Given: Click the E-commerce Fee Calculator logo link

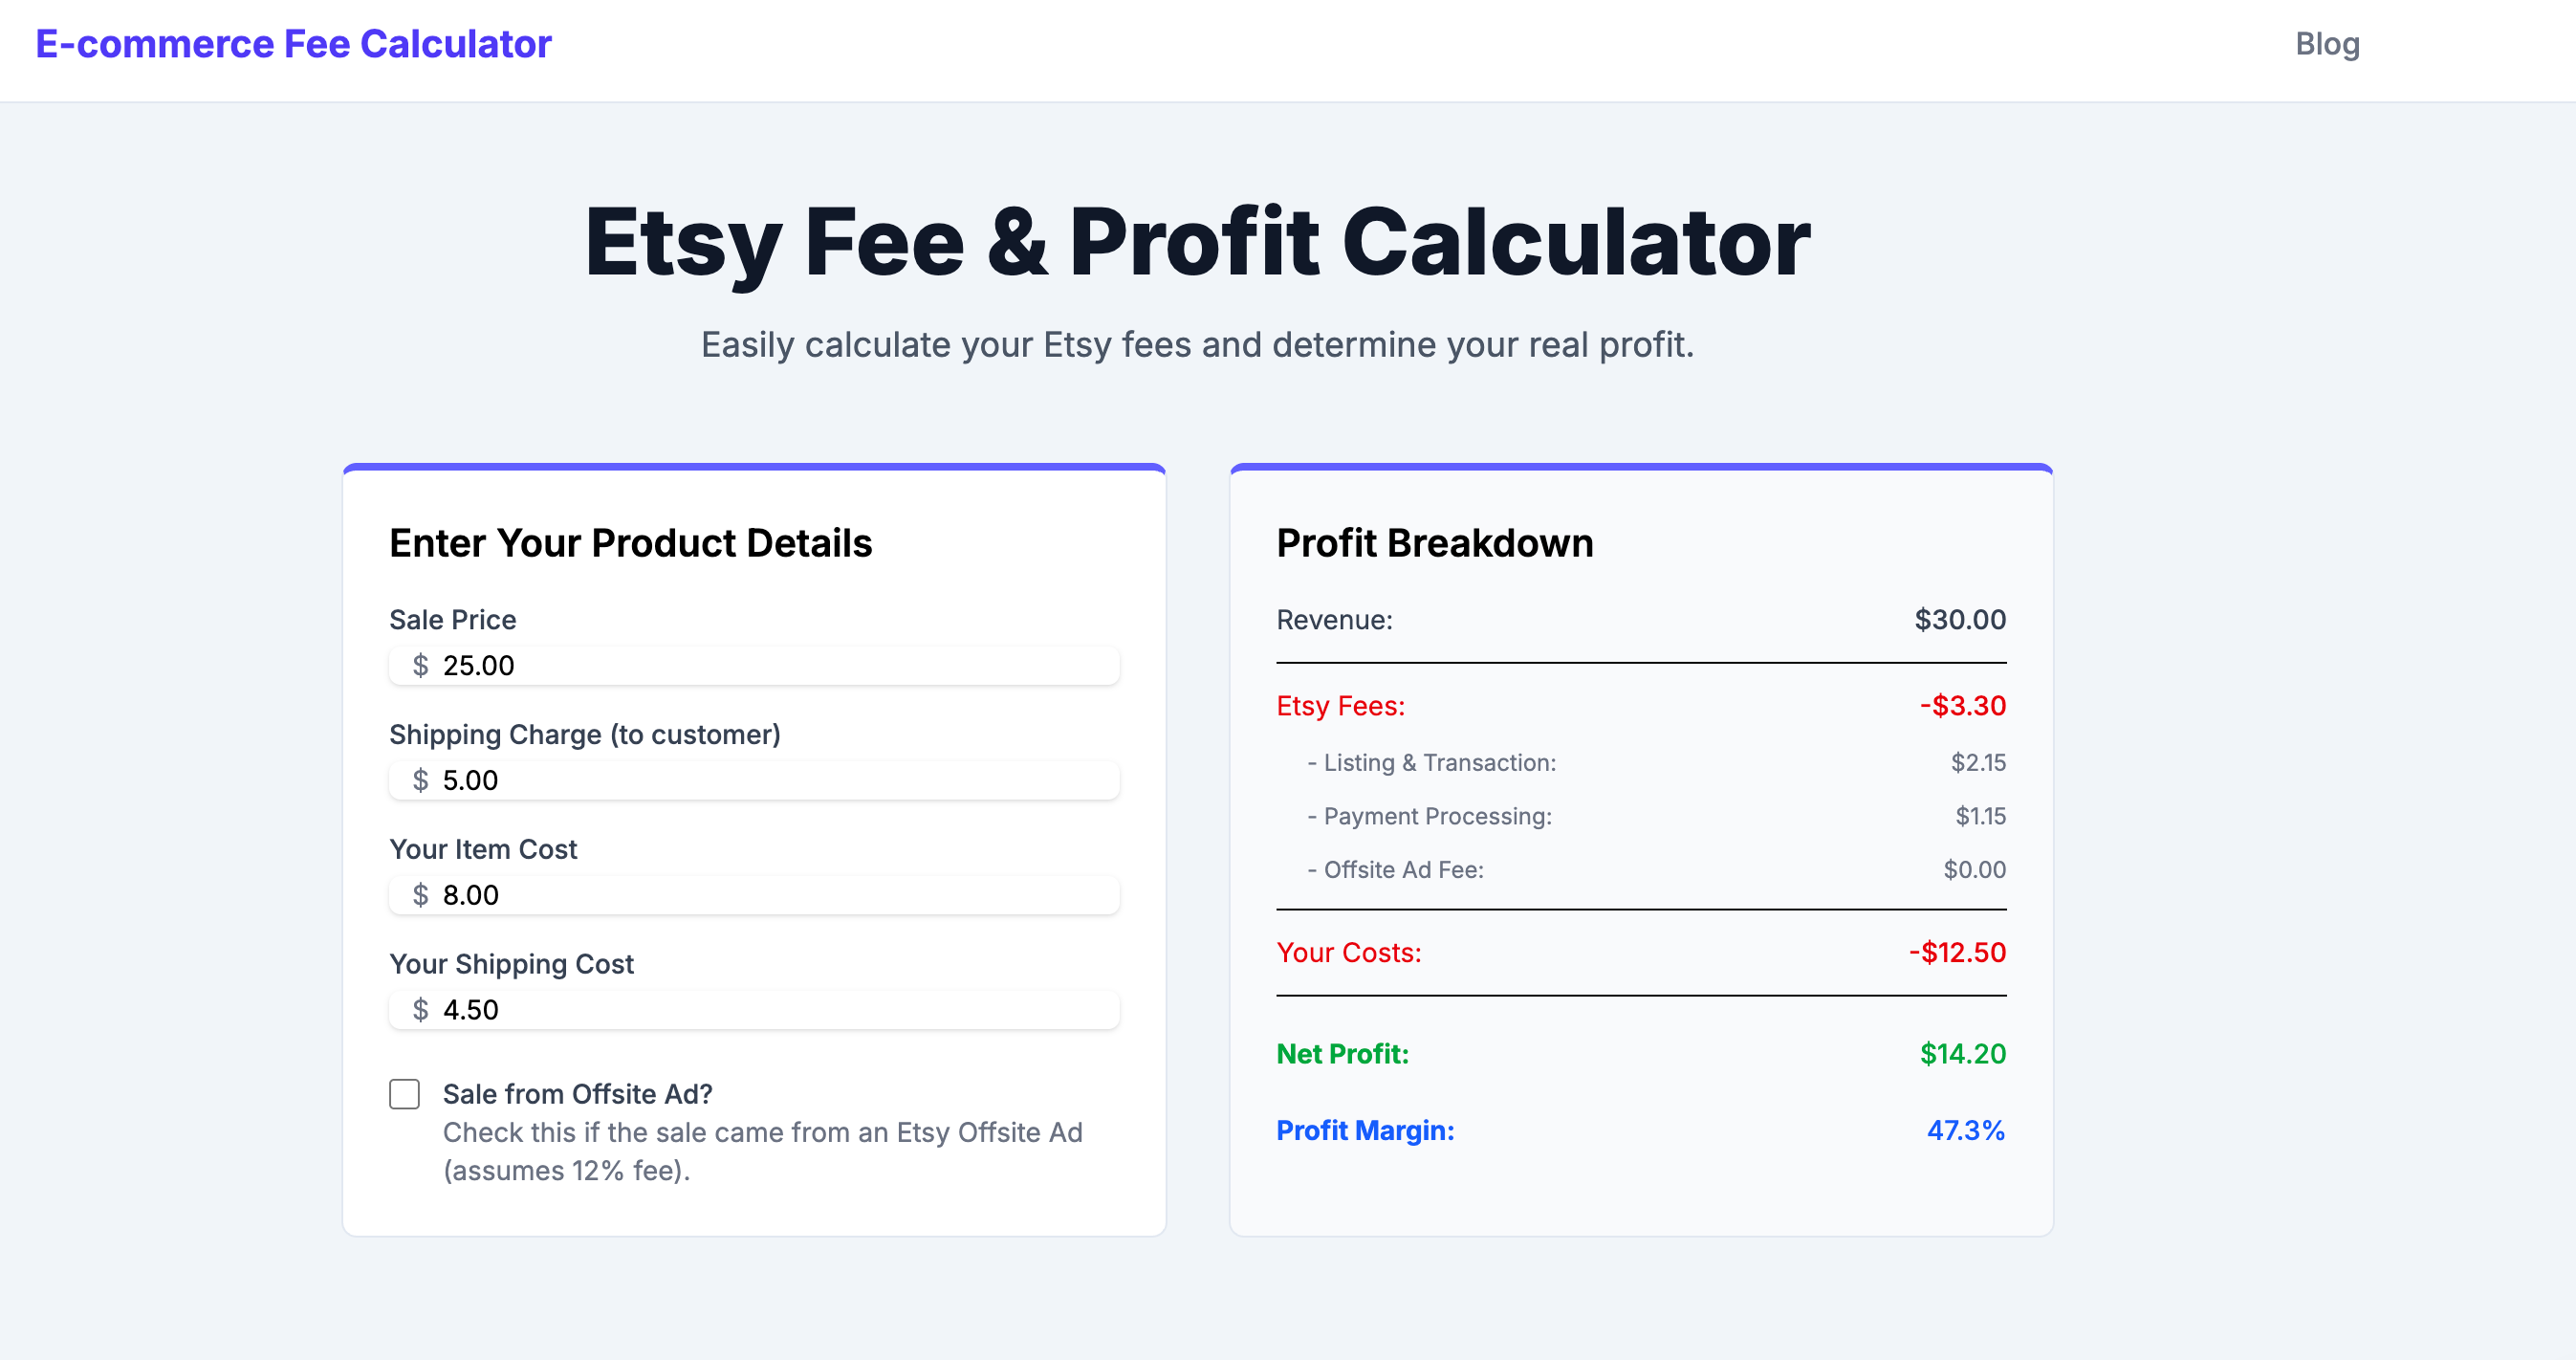Looking at the screenshot, I should (292, 43).
